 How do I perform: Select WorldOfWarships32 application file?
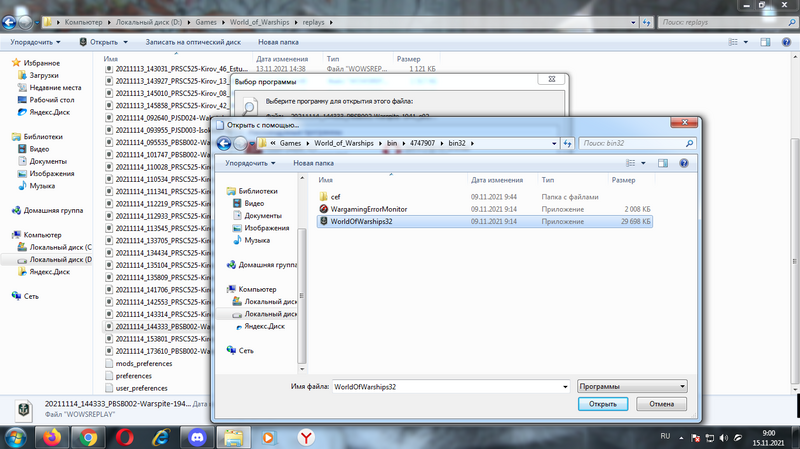coord(484,221)
